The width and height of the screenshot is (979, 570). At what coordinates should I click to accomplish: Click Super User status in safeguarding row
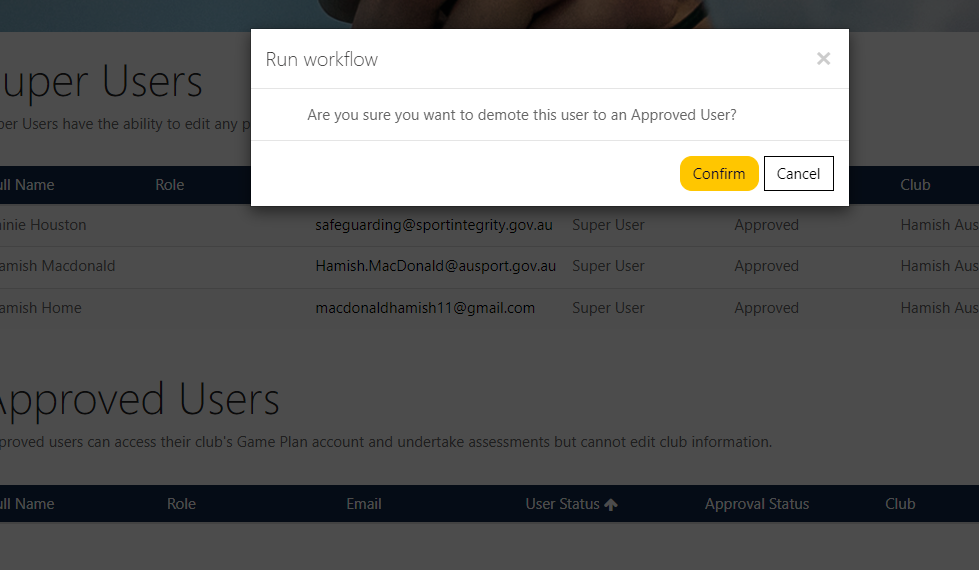pos(608,225)
